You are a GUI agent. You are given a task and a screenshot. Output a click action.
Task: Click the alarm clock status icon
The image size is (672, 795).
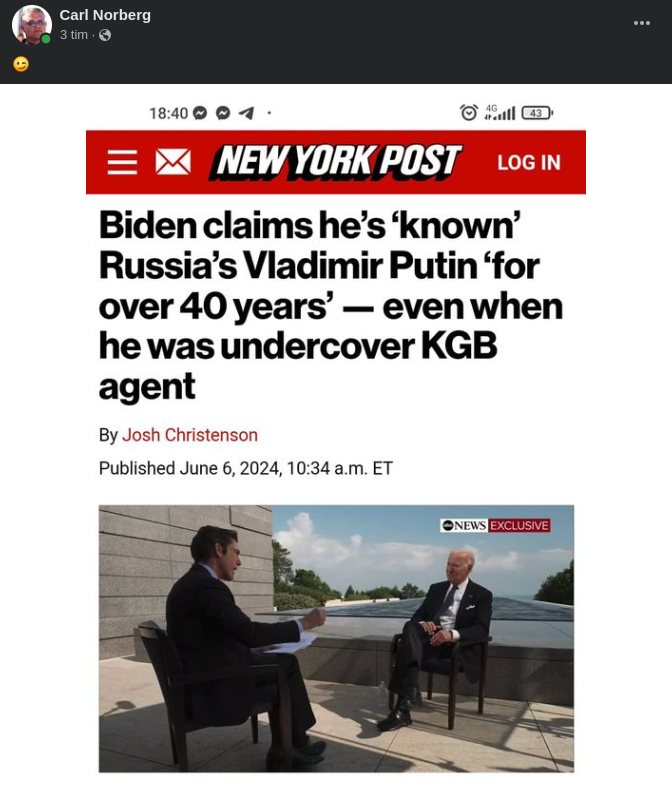point(469,113)
